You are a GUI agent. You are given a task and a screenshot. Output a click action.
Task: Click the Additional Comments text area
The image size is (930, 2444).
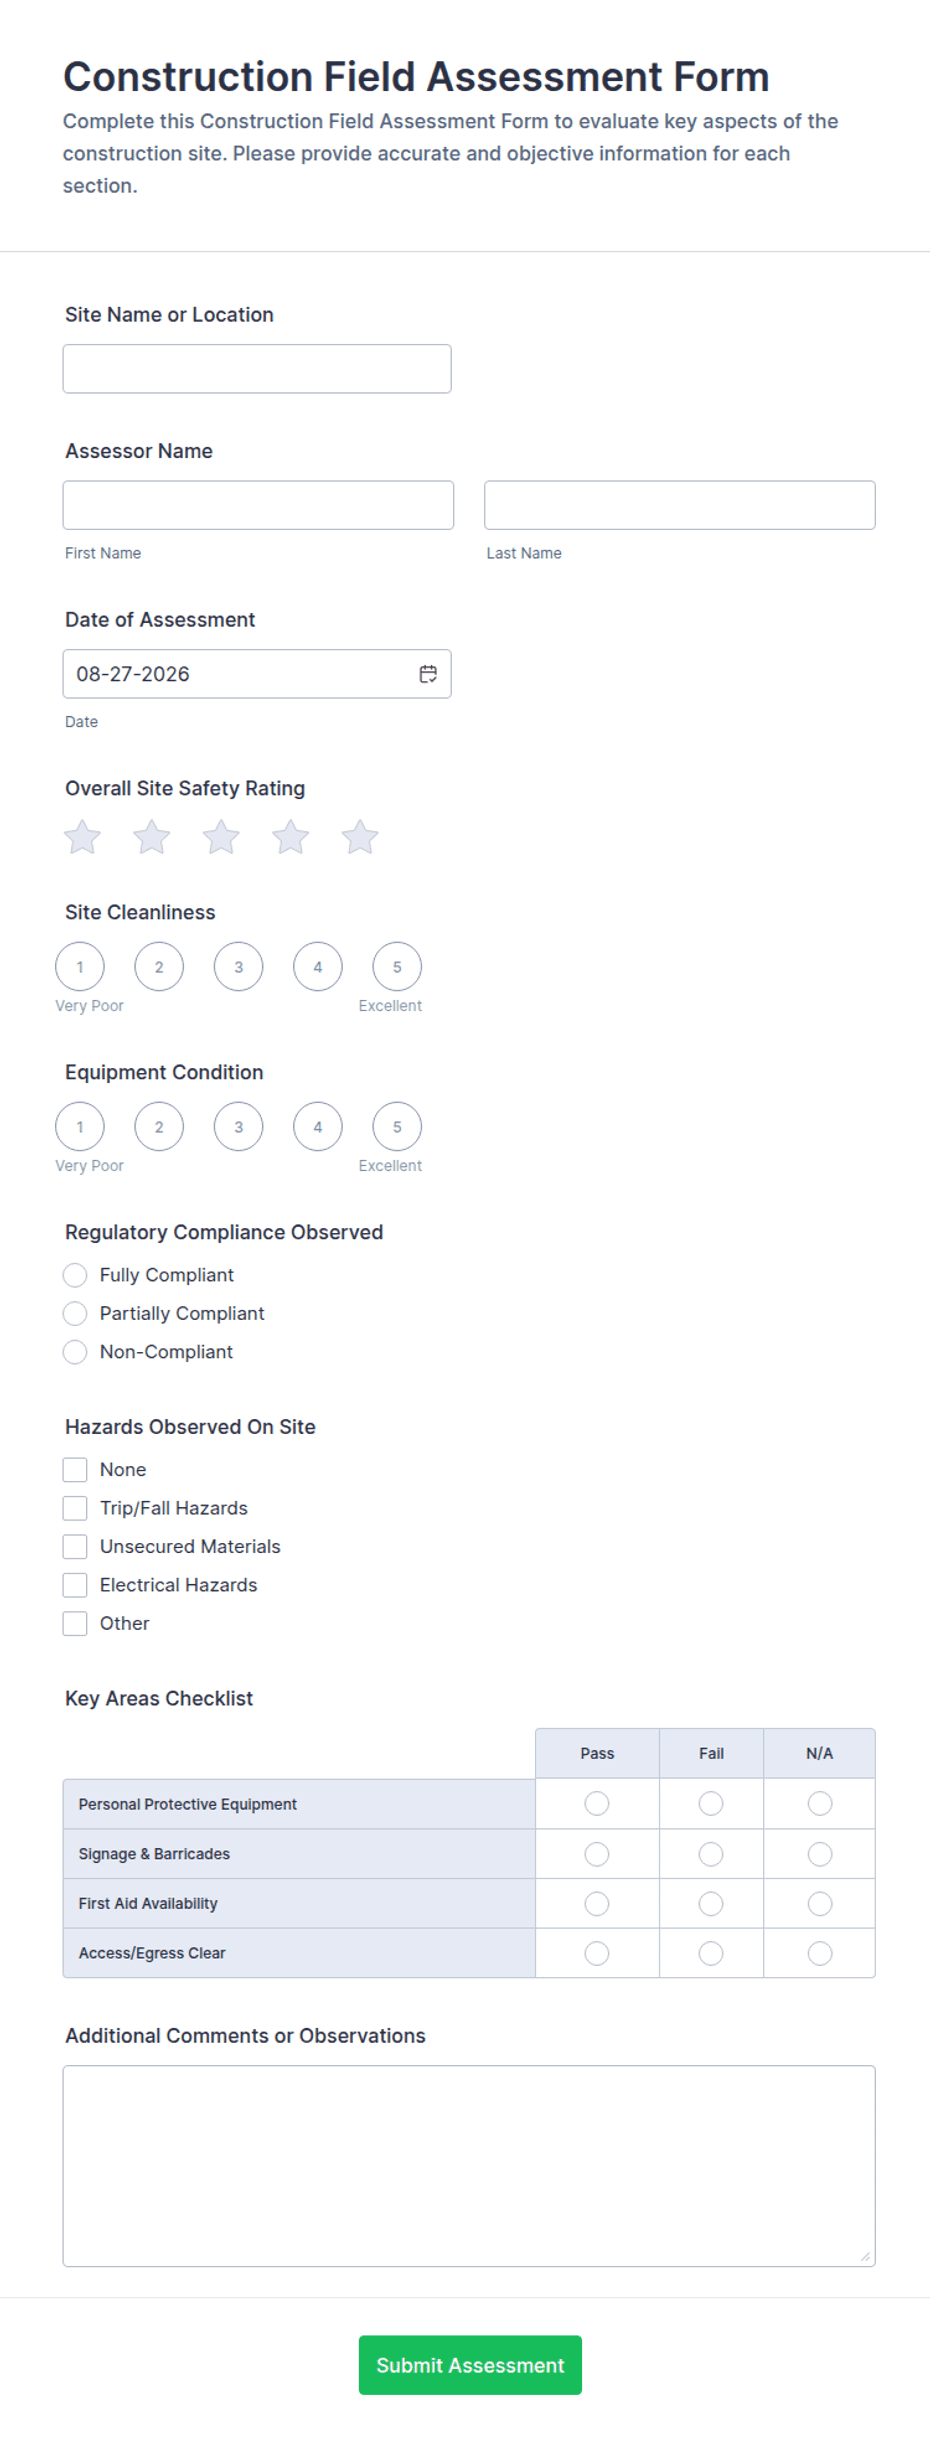click(469, 2166)
